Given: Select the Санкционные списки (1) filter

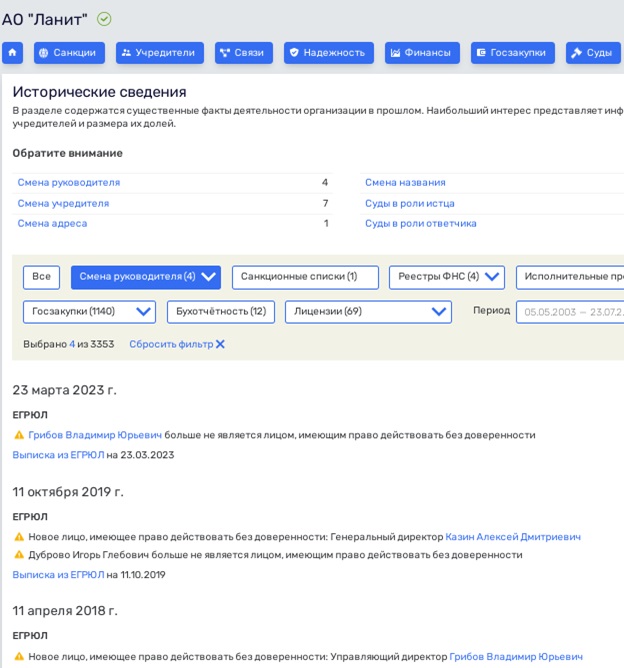Looking at the screenshot, I should [305, 277].
